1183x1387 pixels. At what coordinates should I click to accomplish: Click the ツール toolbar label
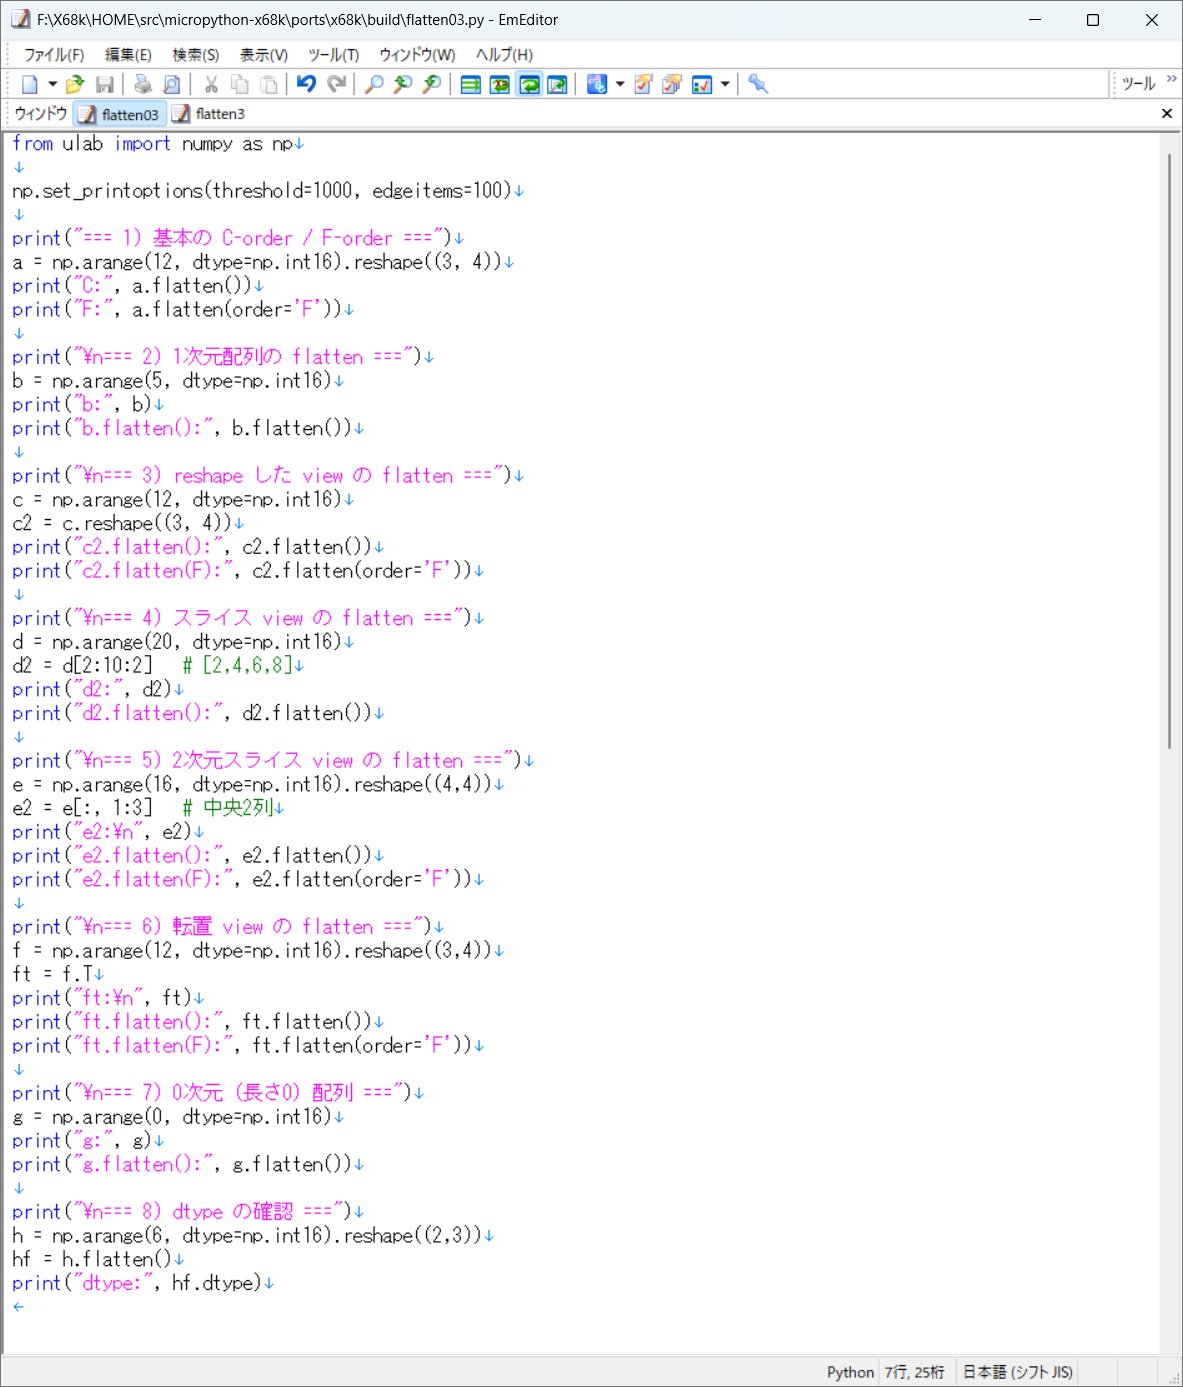pyautogui.click(x=1139, y=84)
